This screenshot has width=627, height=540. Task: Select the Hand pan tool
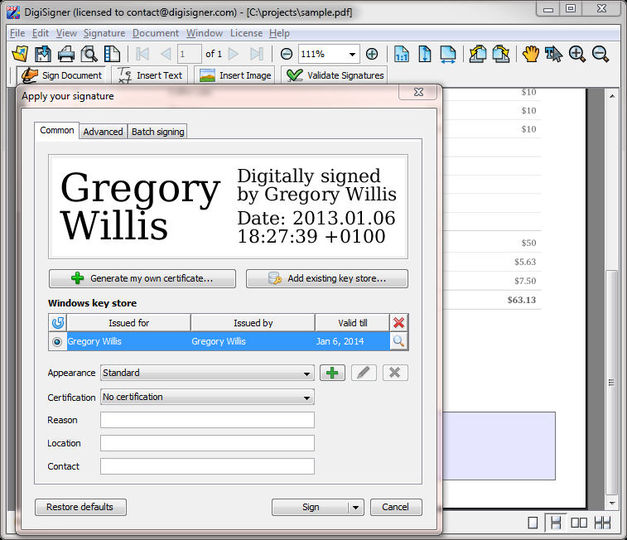[x=531, y=54]
